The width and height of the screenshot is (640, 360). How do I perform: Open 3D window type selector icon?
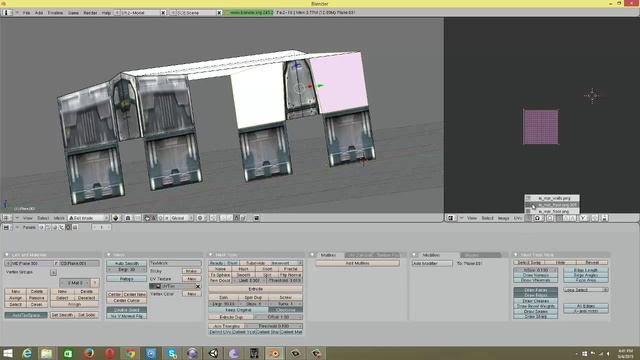pyautogui.click(x=6, y=218)
